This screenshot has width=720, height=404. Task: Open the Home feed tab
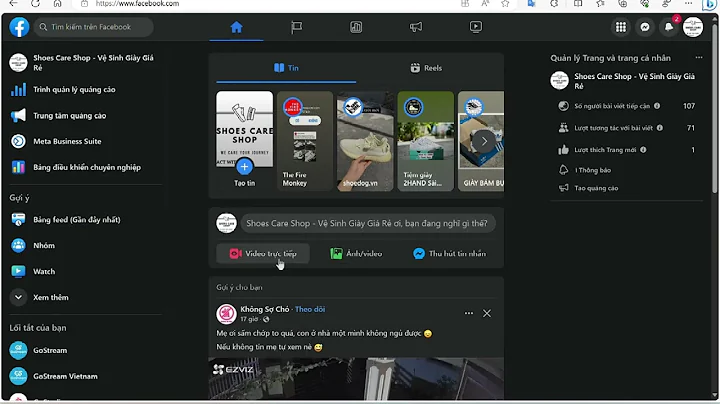236,28
